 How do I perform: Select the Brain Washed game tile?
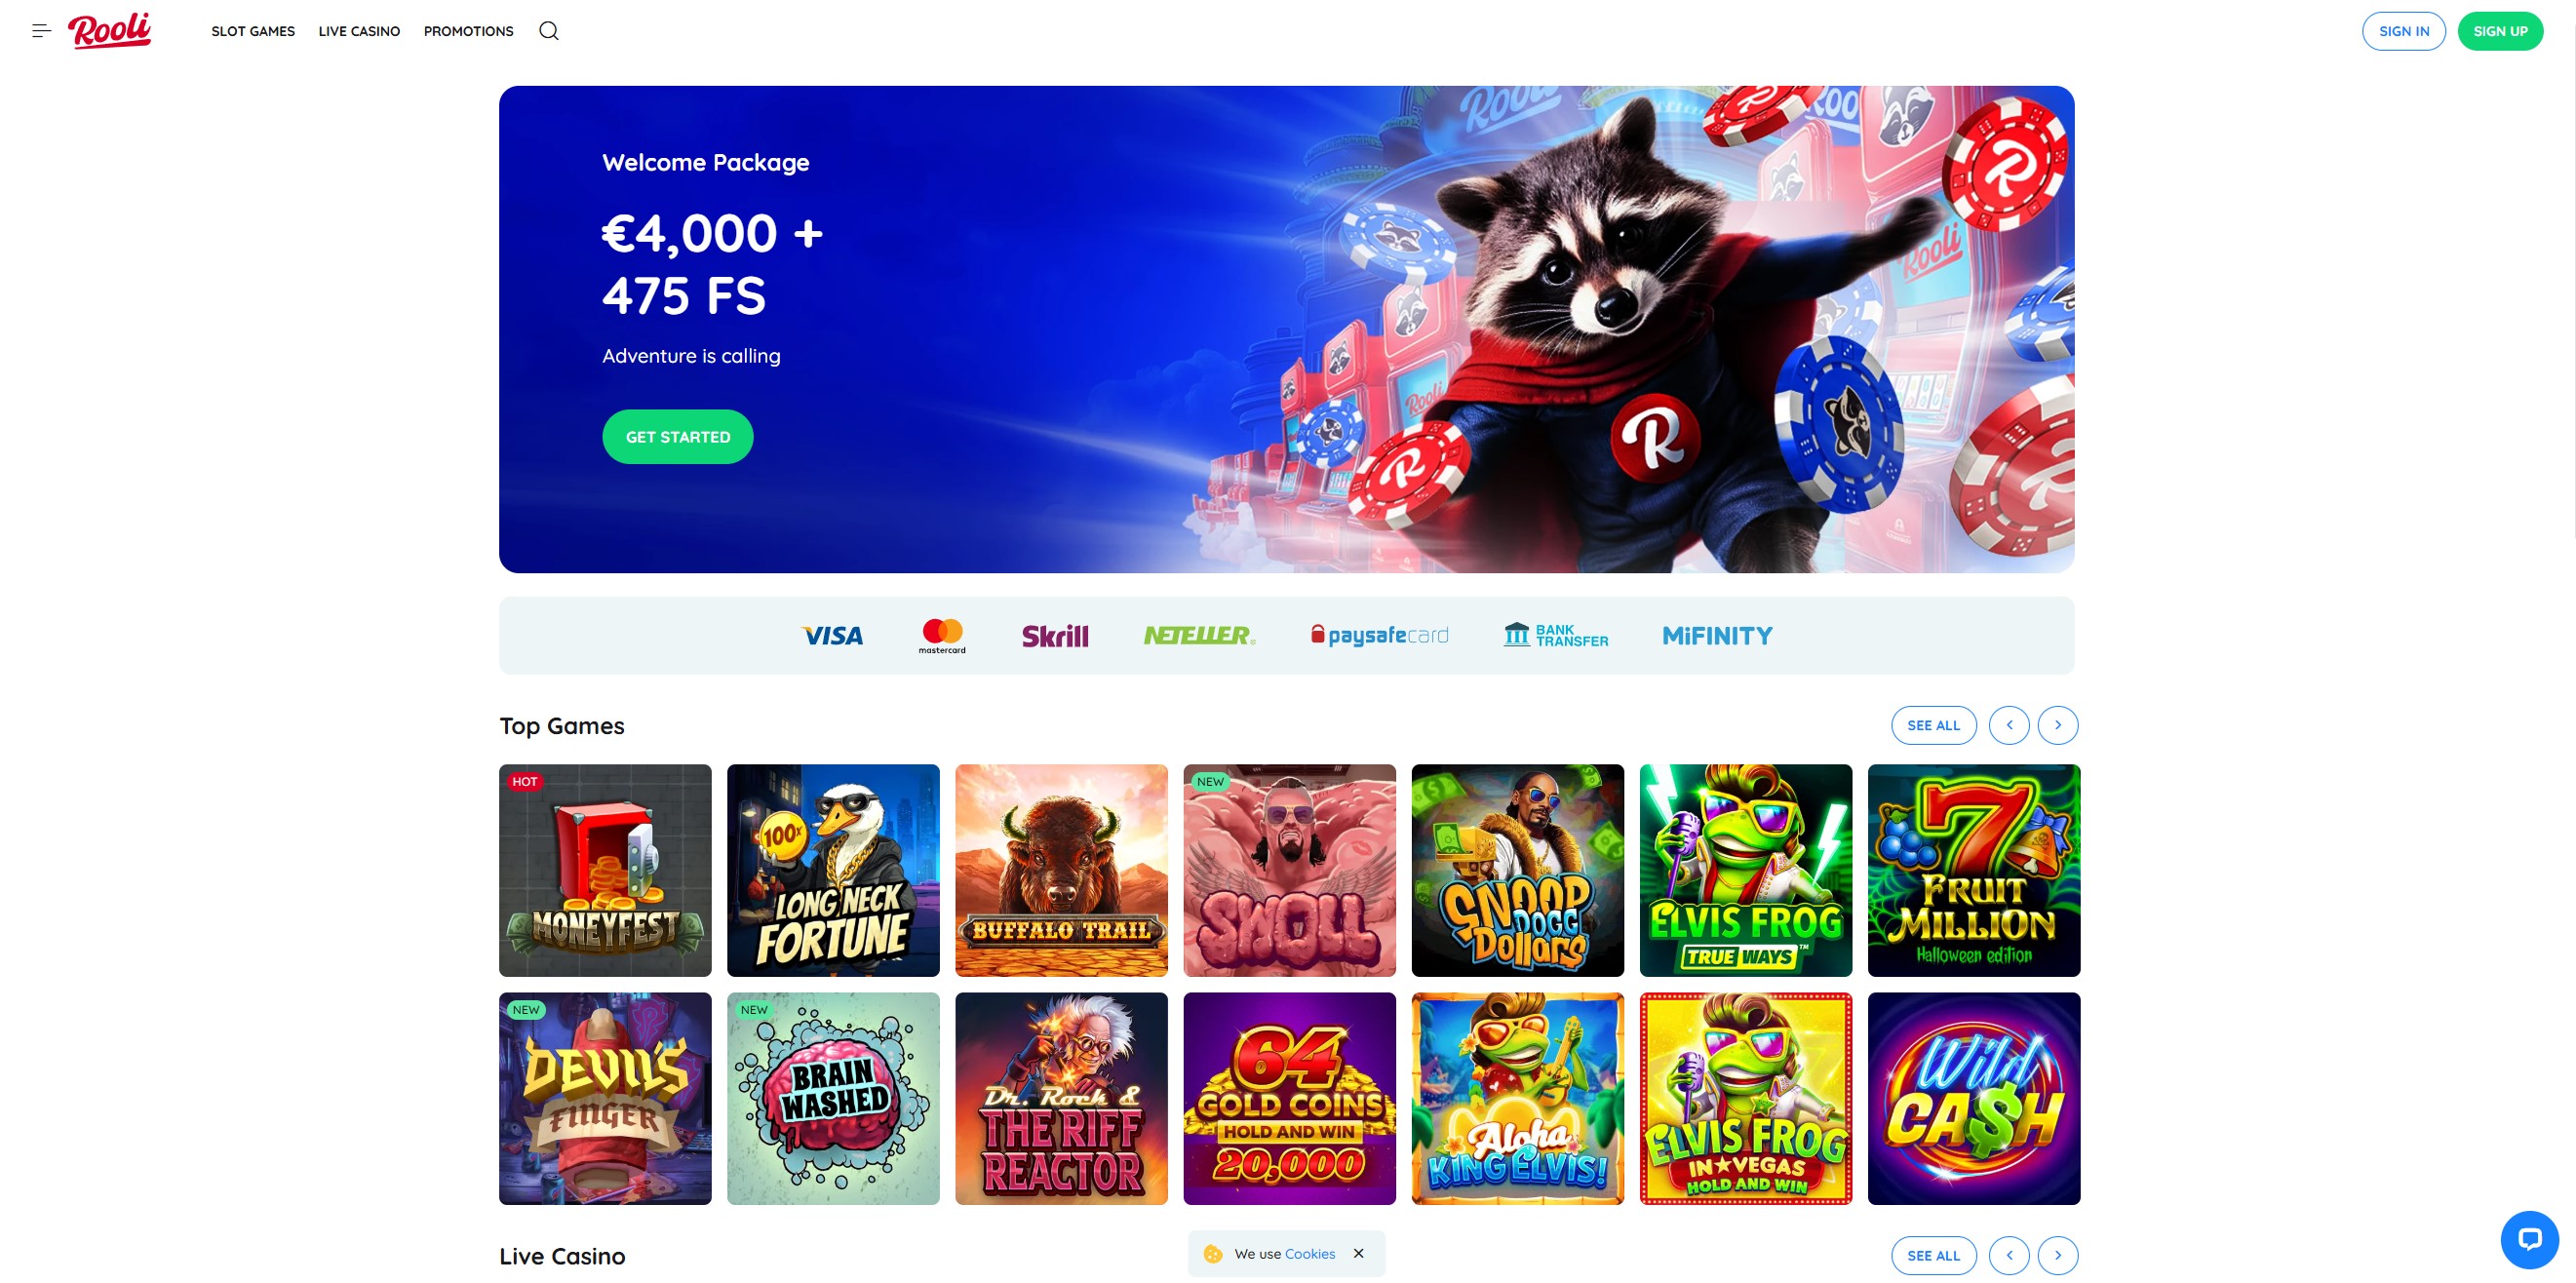833,1098
